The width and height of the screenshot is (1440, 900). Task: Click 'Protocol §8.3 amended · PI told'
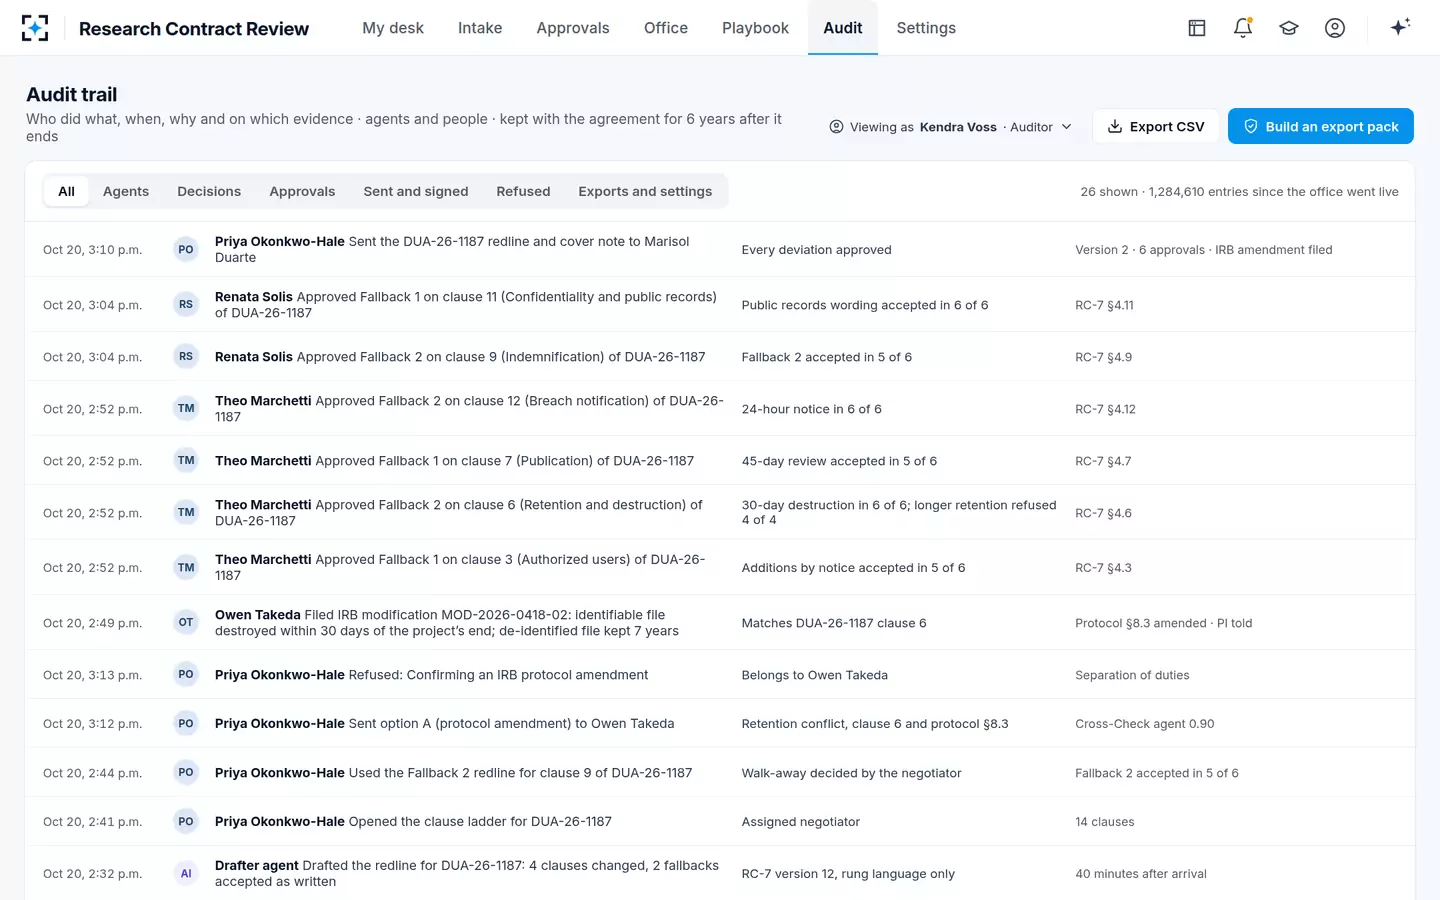click(x=1164, y=623)
